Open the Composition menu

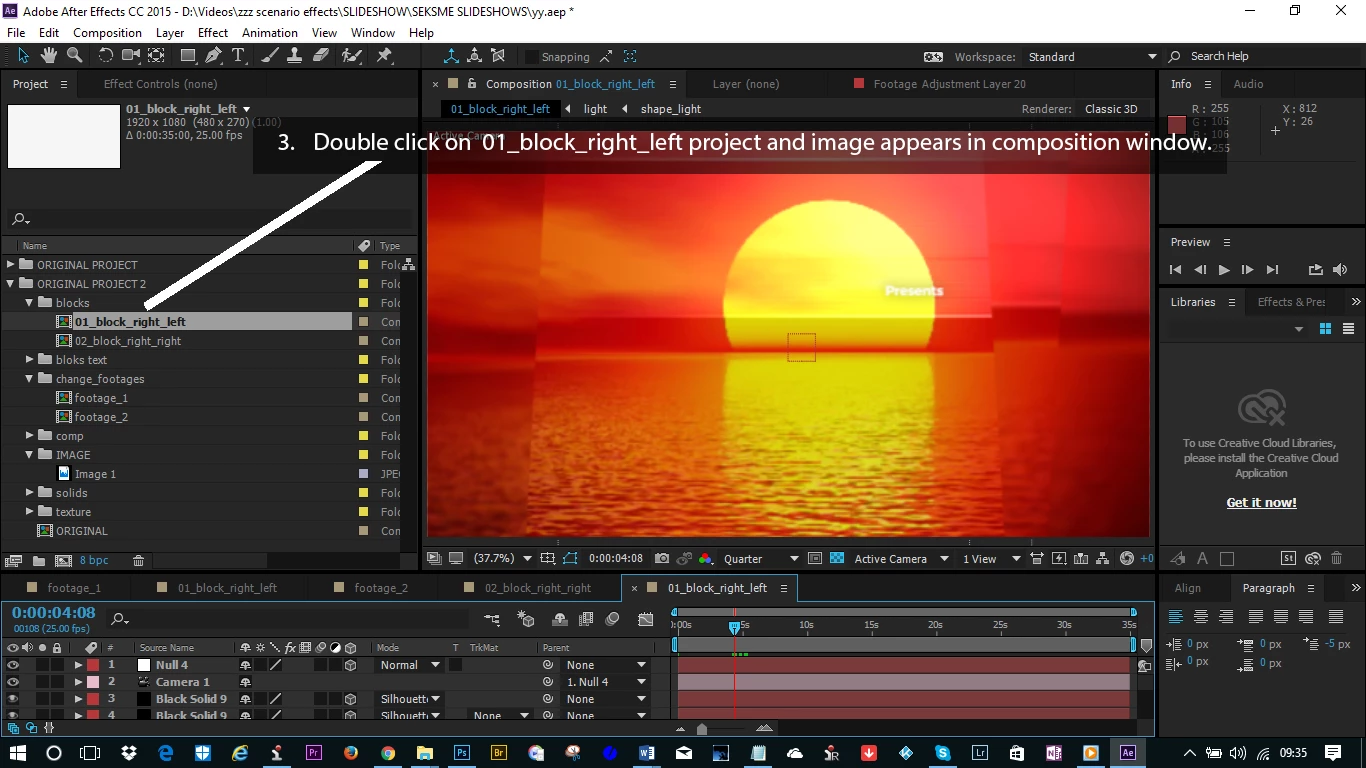(107, 33)
